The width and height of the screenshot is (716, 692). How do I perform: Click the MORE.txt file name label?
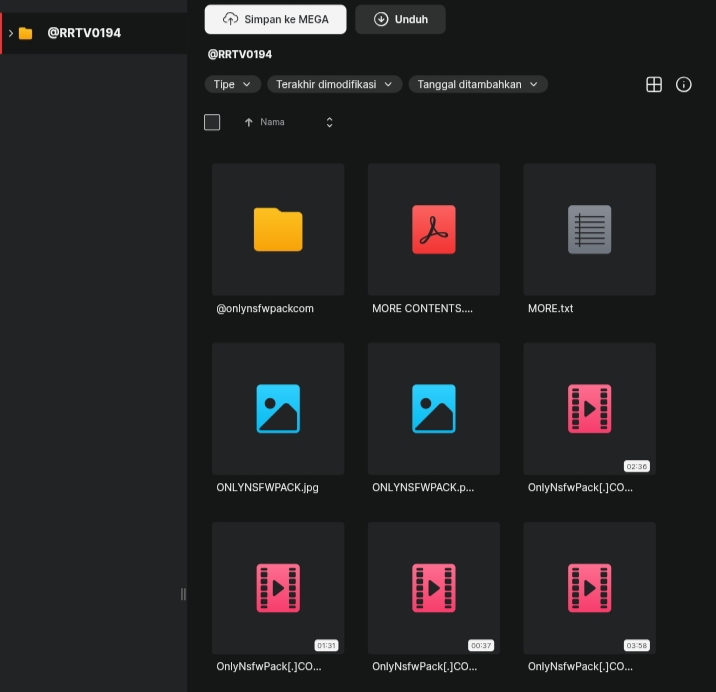(550, 308)
